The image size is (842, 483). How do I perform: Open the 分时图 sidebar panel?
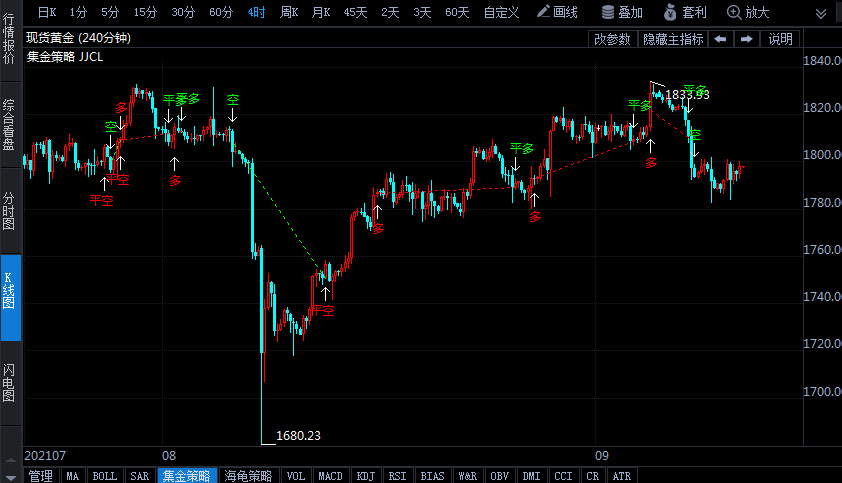click(x=9, y=211)
